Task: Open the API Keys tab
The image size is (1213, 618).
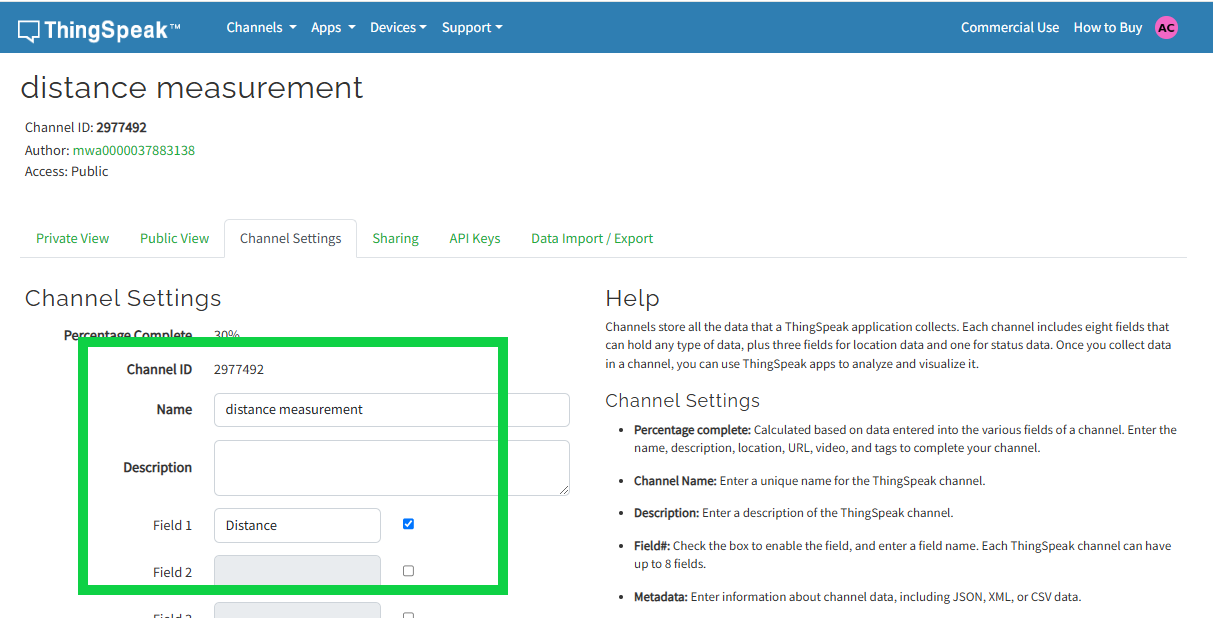Action: (475, 238)
